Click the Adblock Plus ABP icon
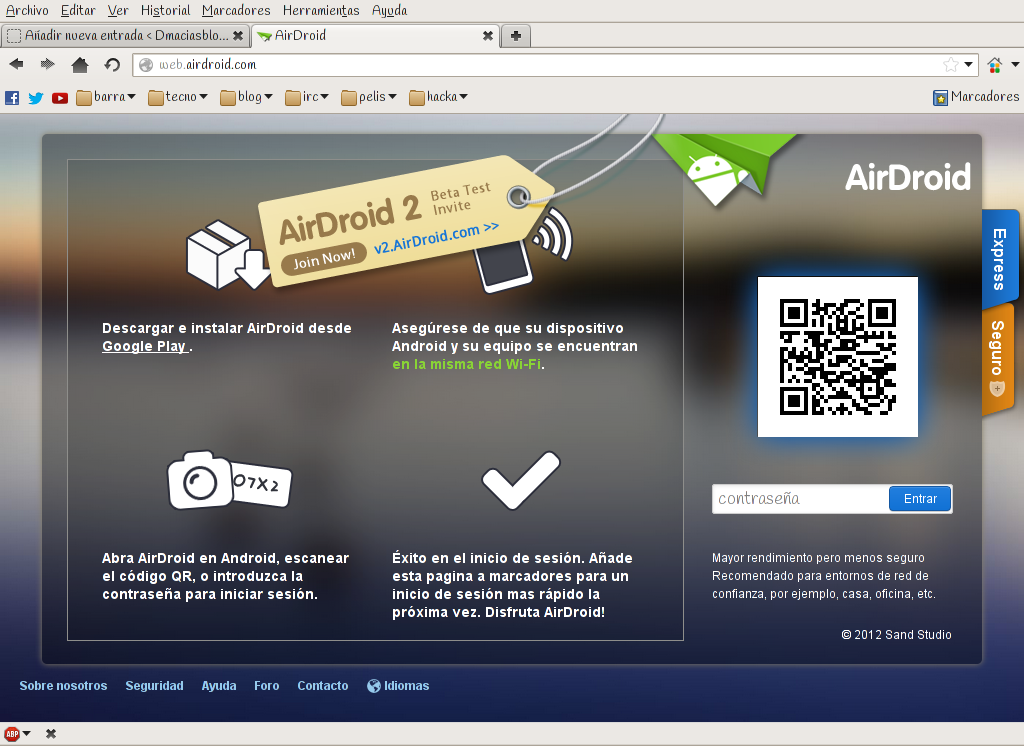The width and height of the screenshot is (1024, 746). coord(12,734)
